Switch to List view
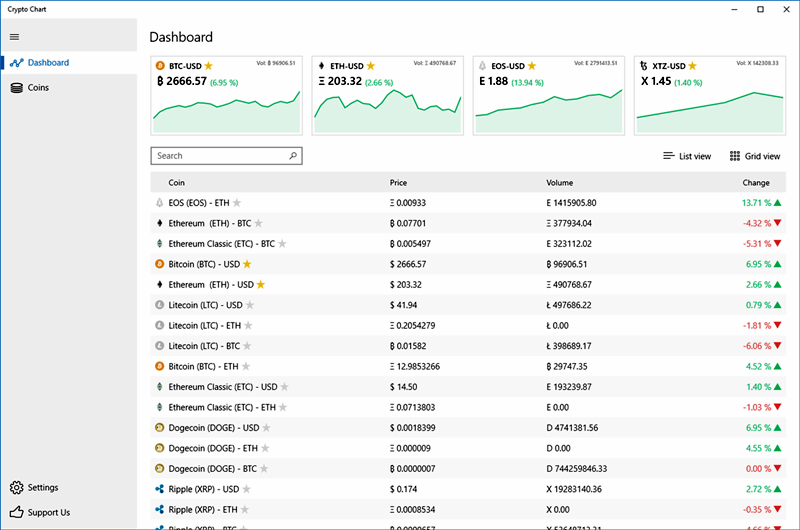Screen dimensions: 800x530 (687, 156)
